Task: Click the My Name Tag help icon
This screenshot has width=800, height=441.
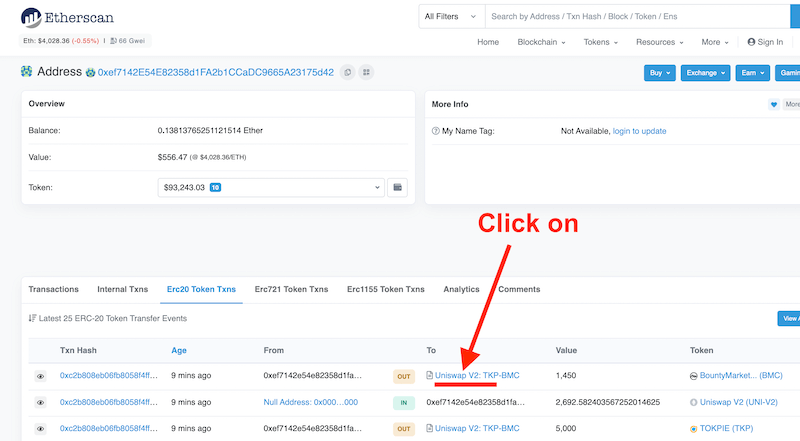Action: click(435, 131)
